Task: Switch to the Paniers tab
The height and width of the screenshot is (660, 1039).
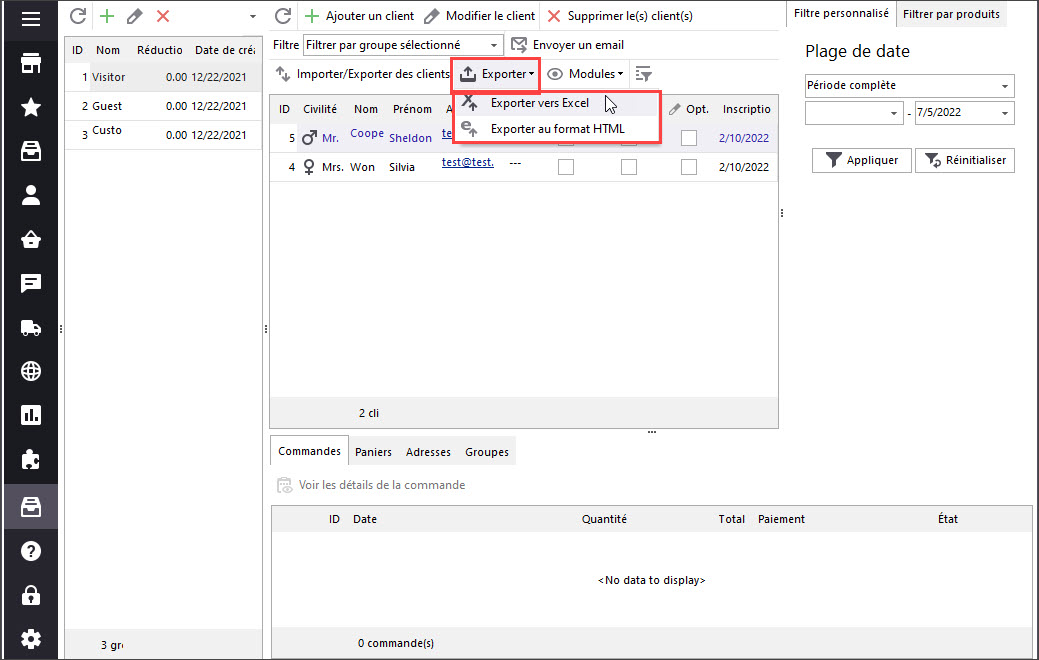Action: [x=373, y=452]
